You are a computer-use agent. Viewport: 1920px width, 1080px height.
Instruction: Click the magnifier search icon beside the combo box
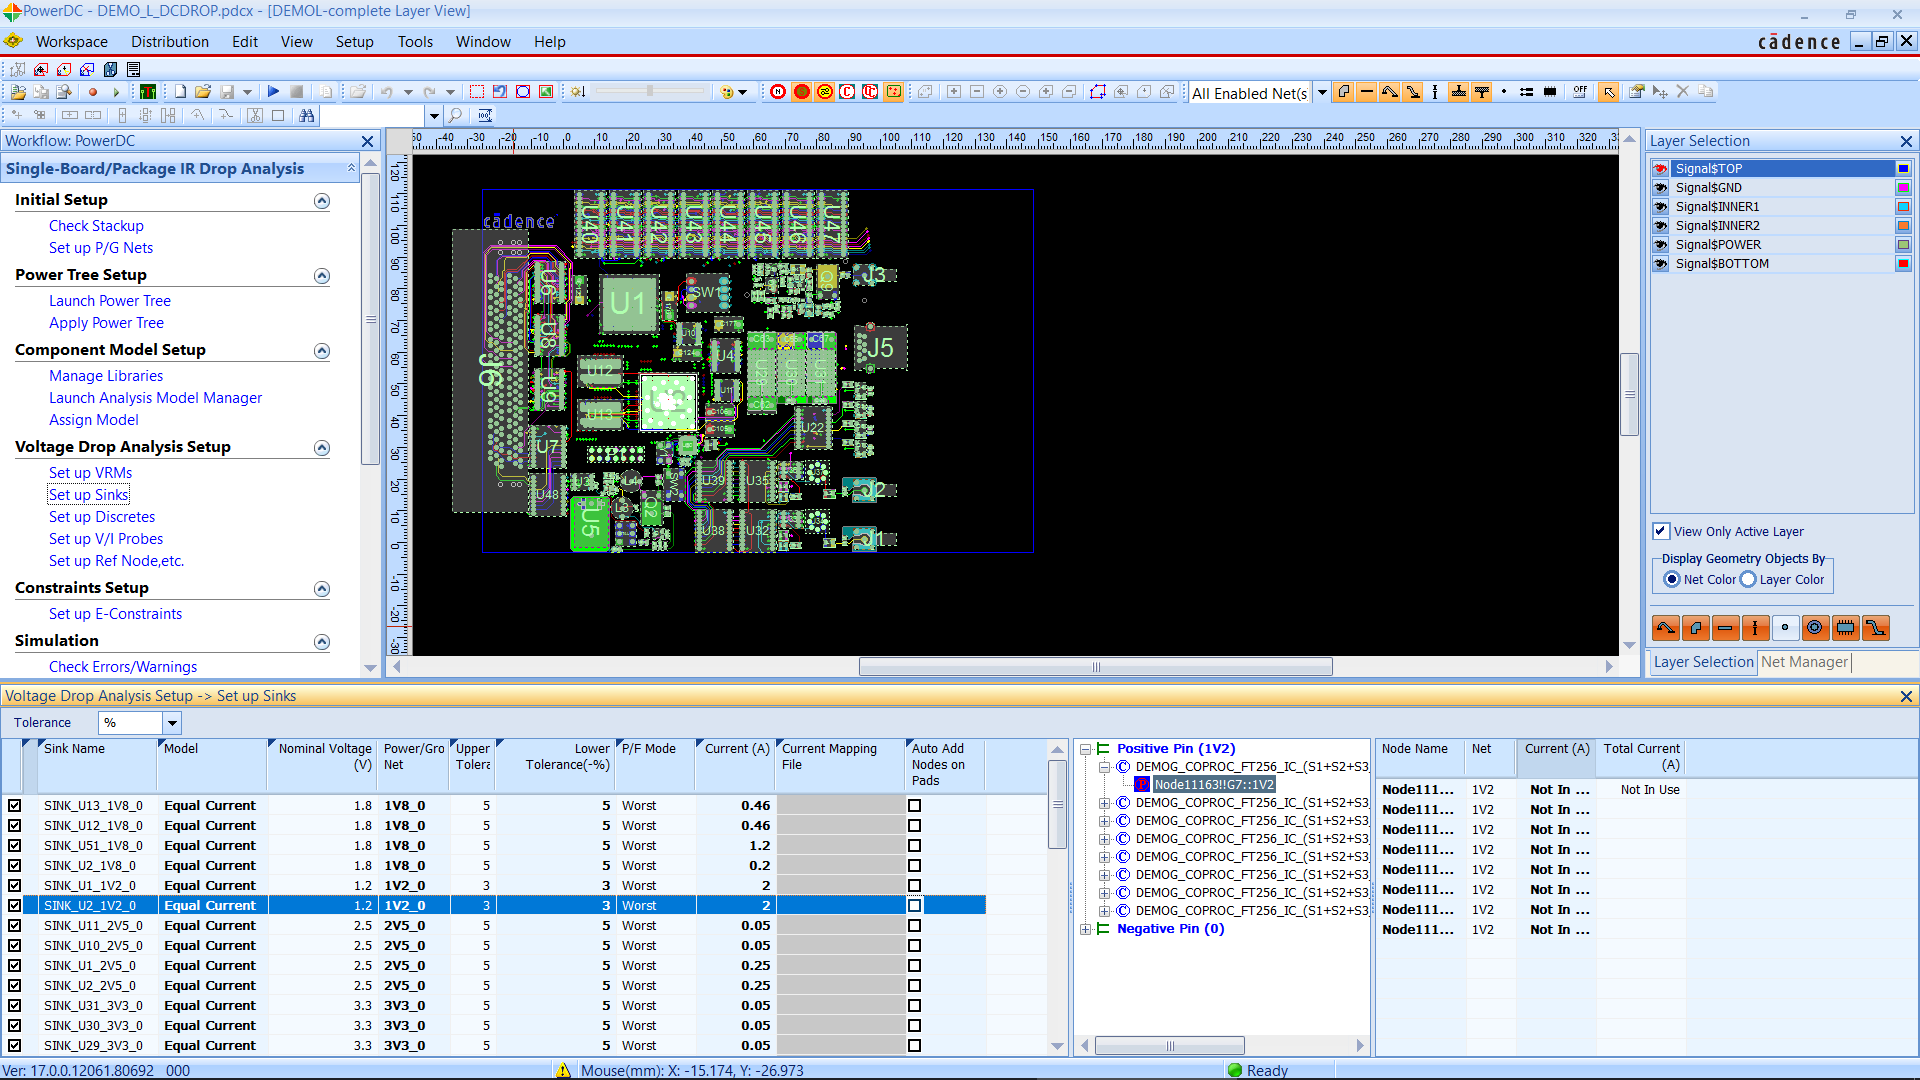click(456, 116)
